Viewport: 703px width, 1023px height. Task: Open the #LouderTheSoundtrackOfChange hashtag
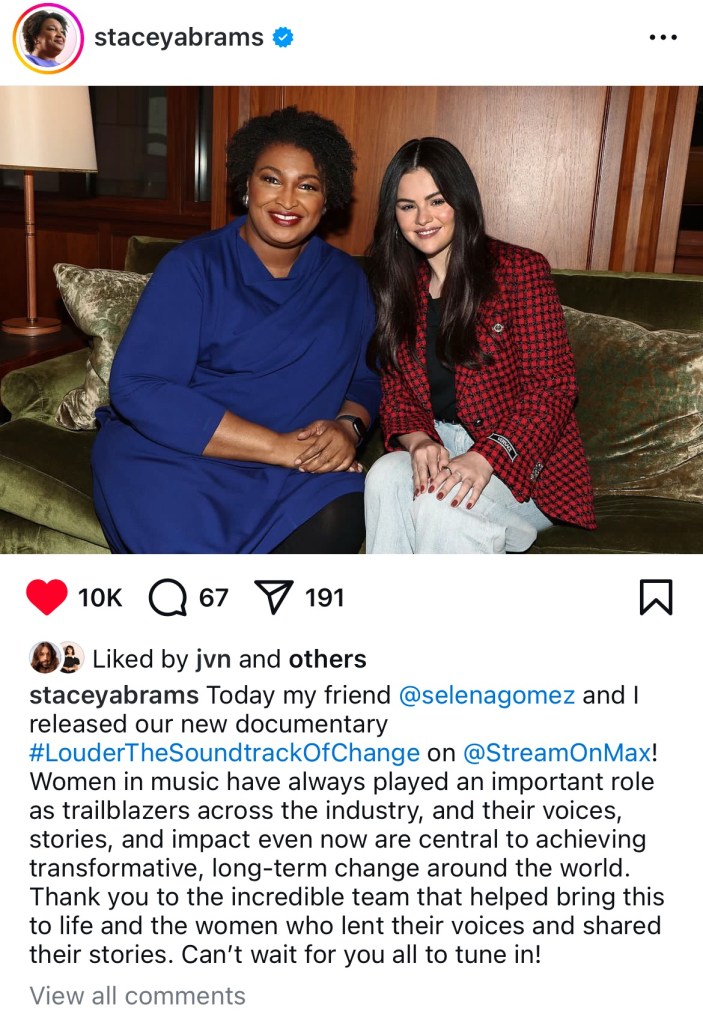click(224, 753)
